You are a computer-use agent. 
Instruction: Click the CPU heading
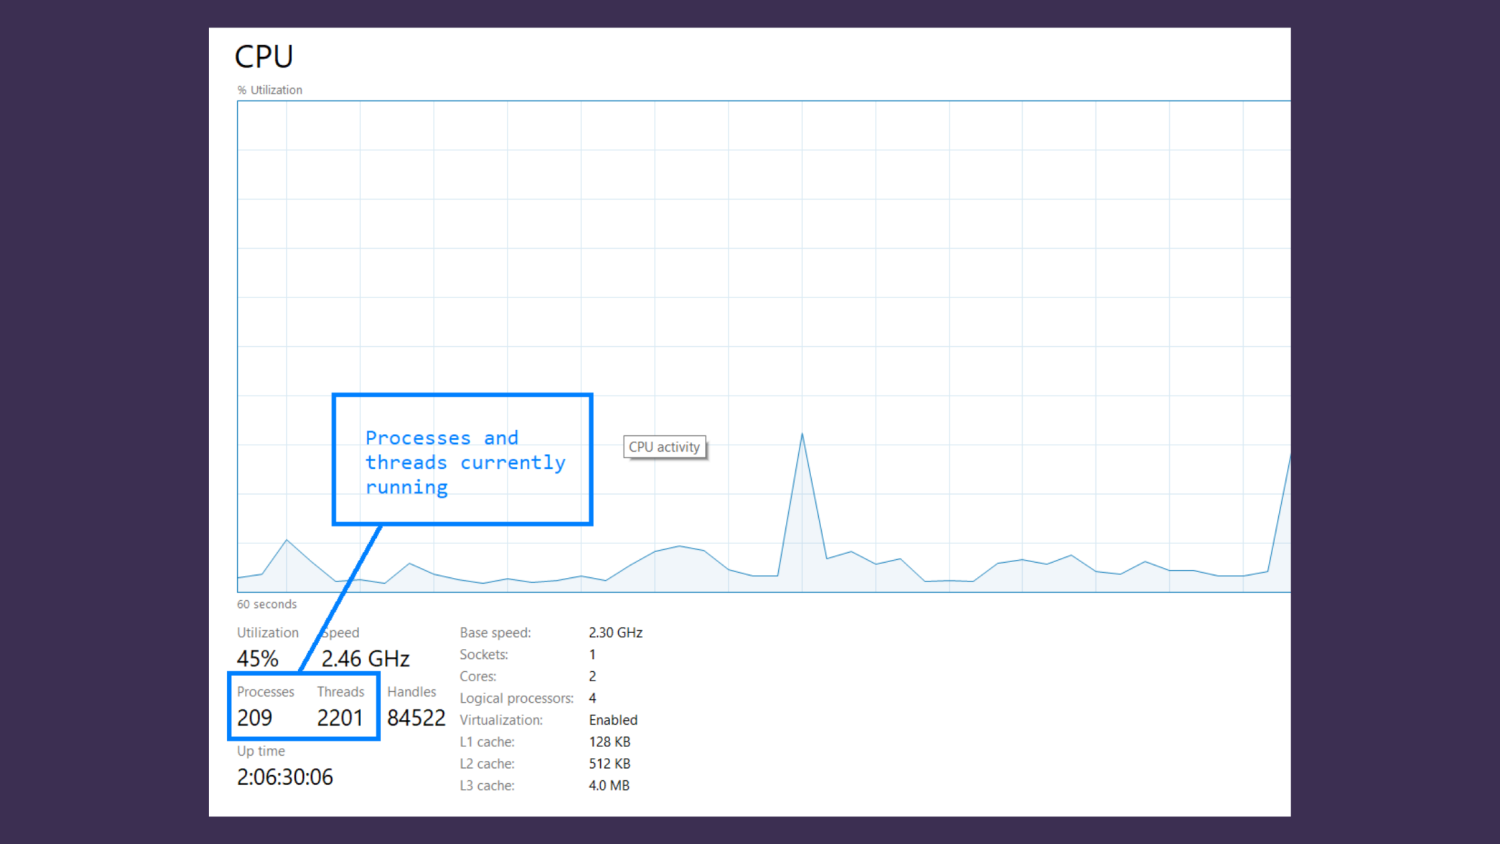[263, 57]
